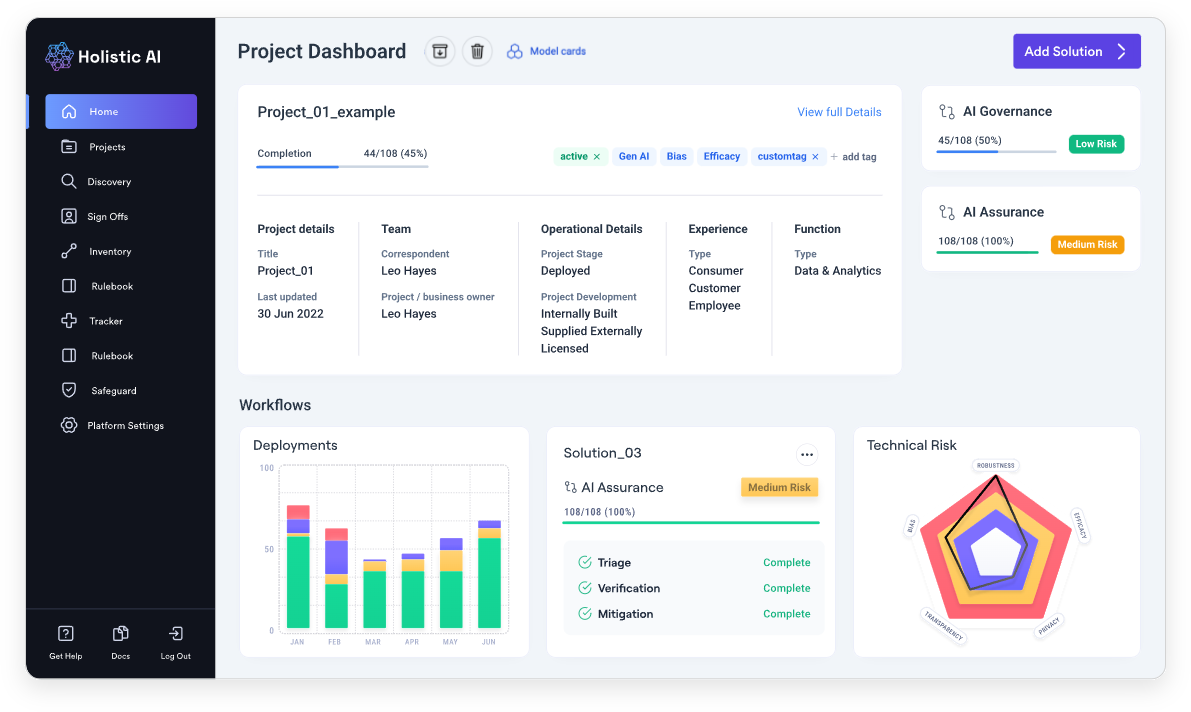Select the Rulebook sidebar icon
The image size is (1191, 712).
[68, 286]
